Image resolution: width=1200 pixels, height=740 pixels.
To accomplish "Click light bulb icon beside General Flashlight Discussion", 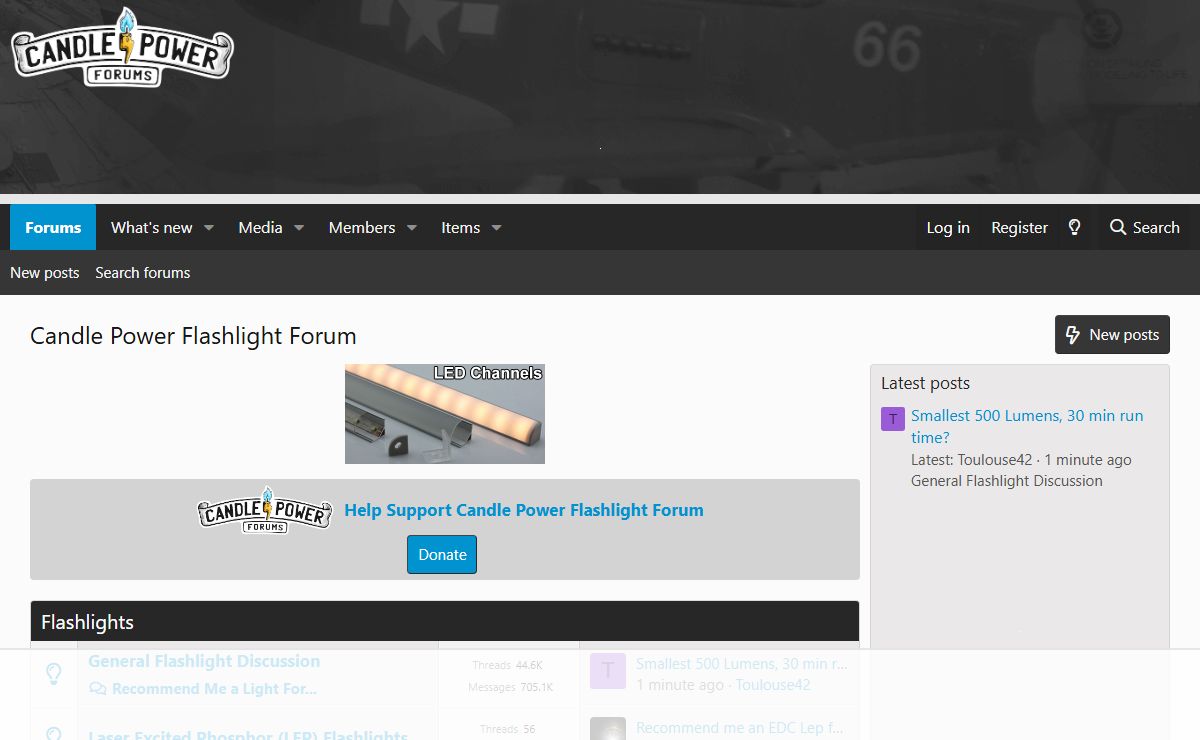I will click(54, 674).
